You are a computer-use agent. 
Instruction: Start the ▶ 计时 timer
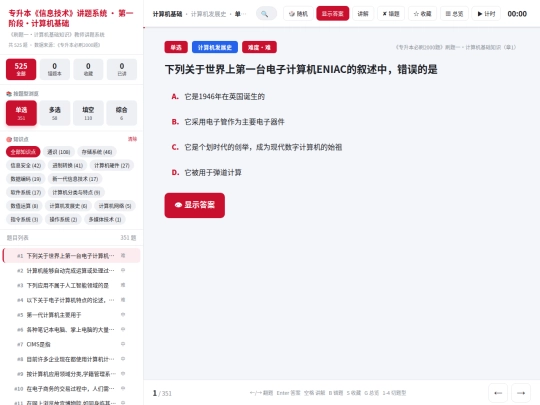pyautogui.click(x=486, y=14)
